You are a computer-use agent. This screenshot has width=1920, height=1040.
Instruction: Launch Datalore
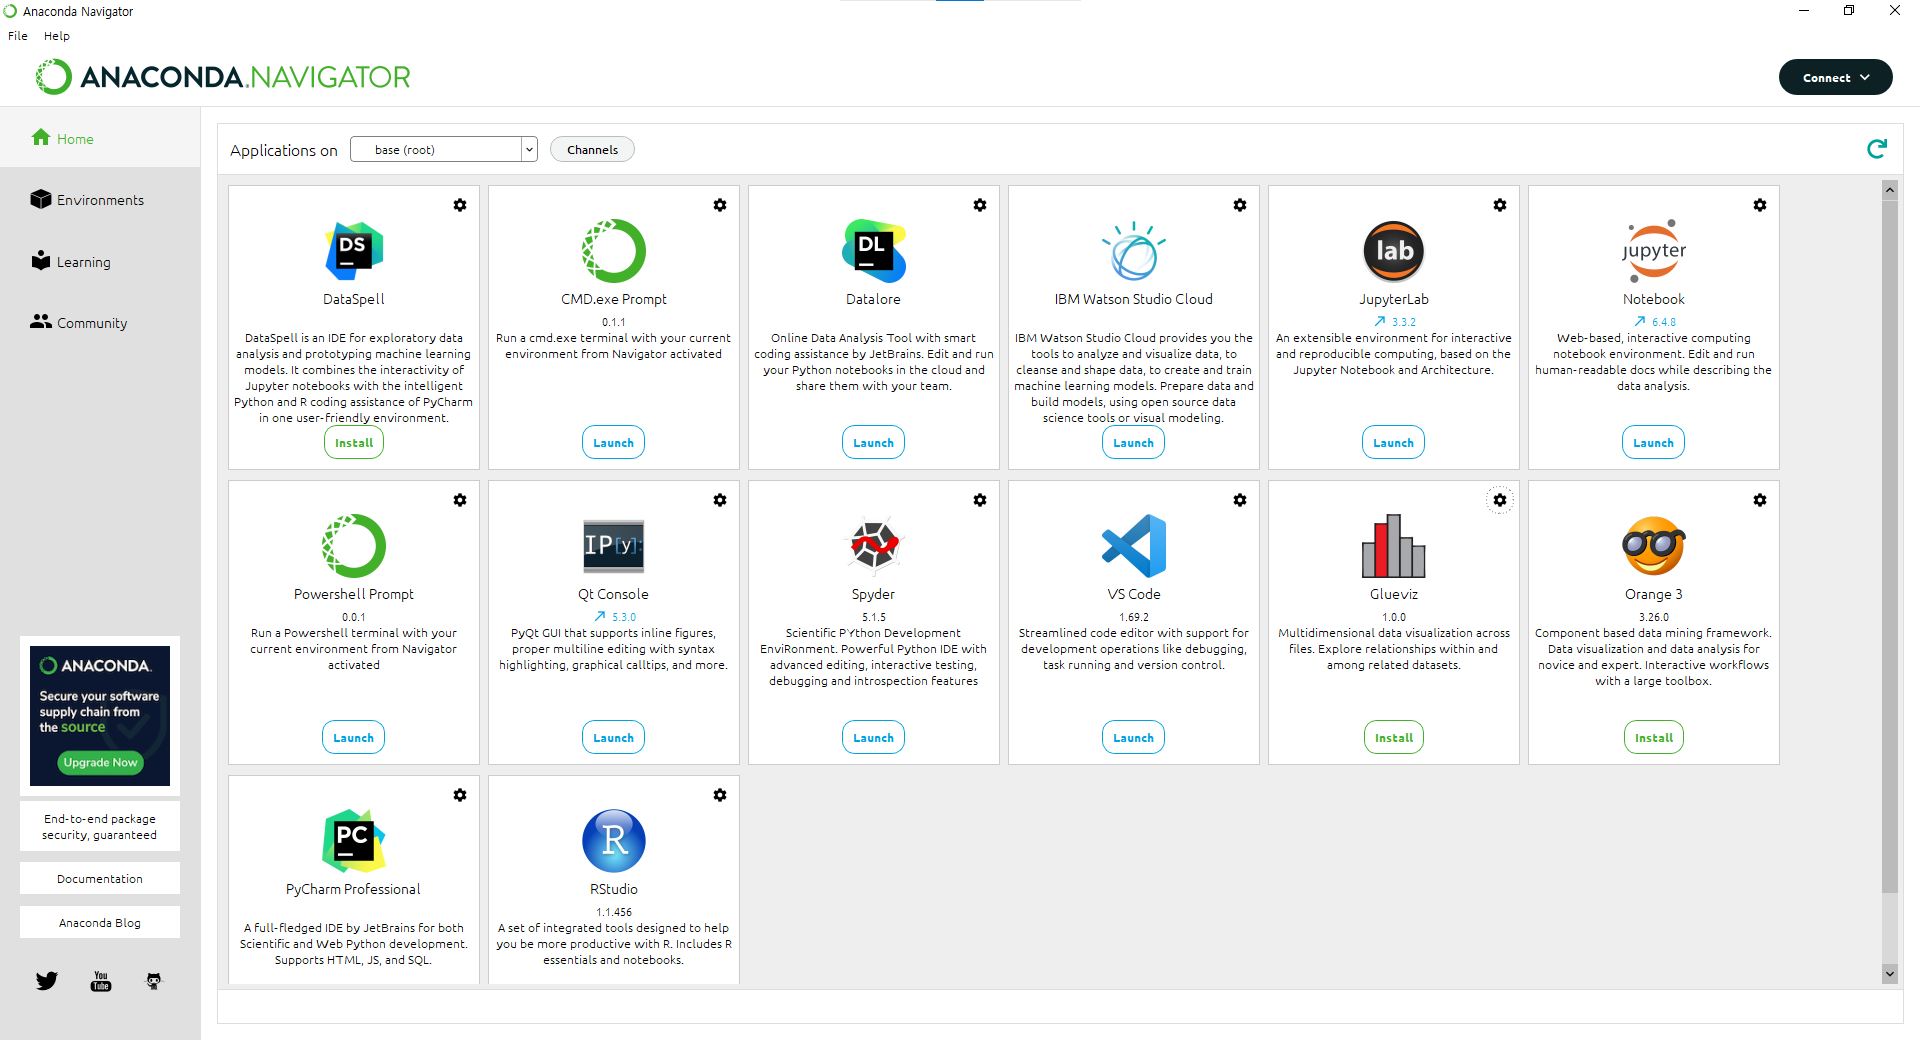tap(874, 442)
